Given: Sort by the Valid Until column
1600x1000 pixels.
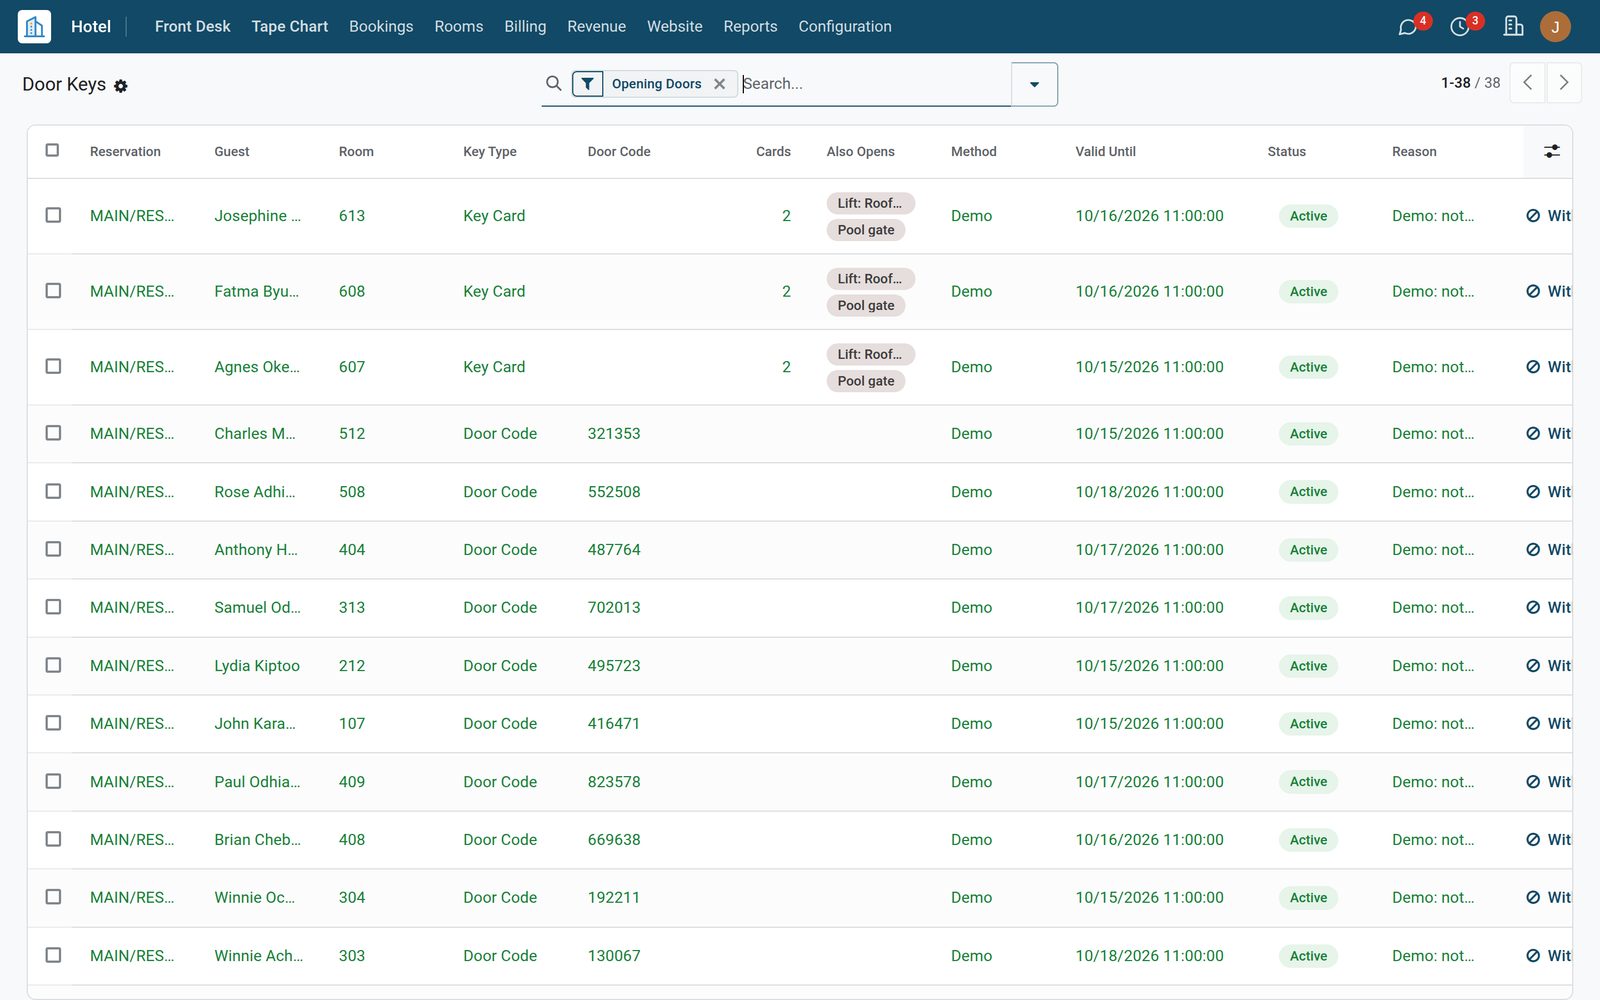Looking at the screenshot, I should 1105,151.
